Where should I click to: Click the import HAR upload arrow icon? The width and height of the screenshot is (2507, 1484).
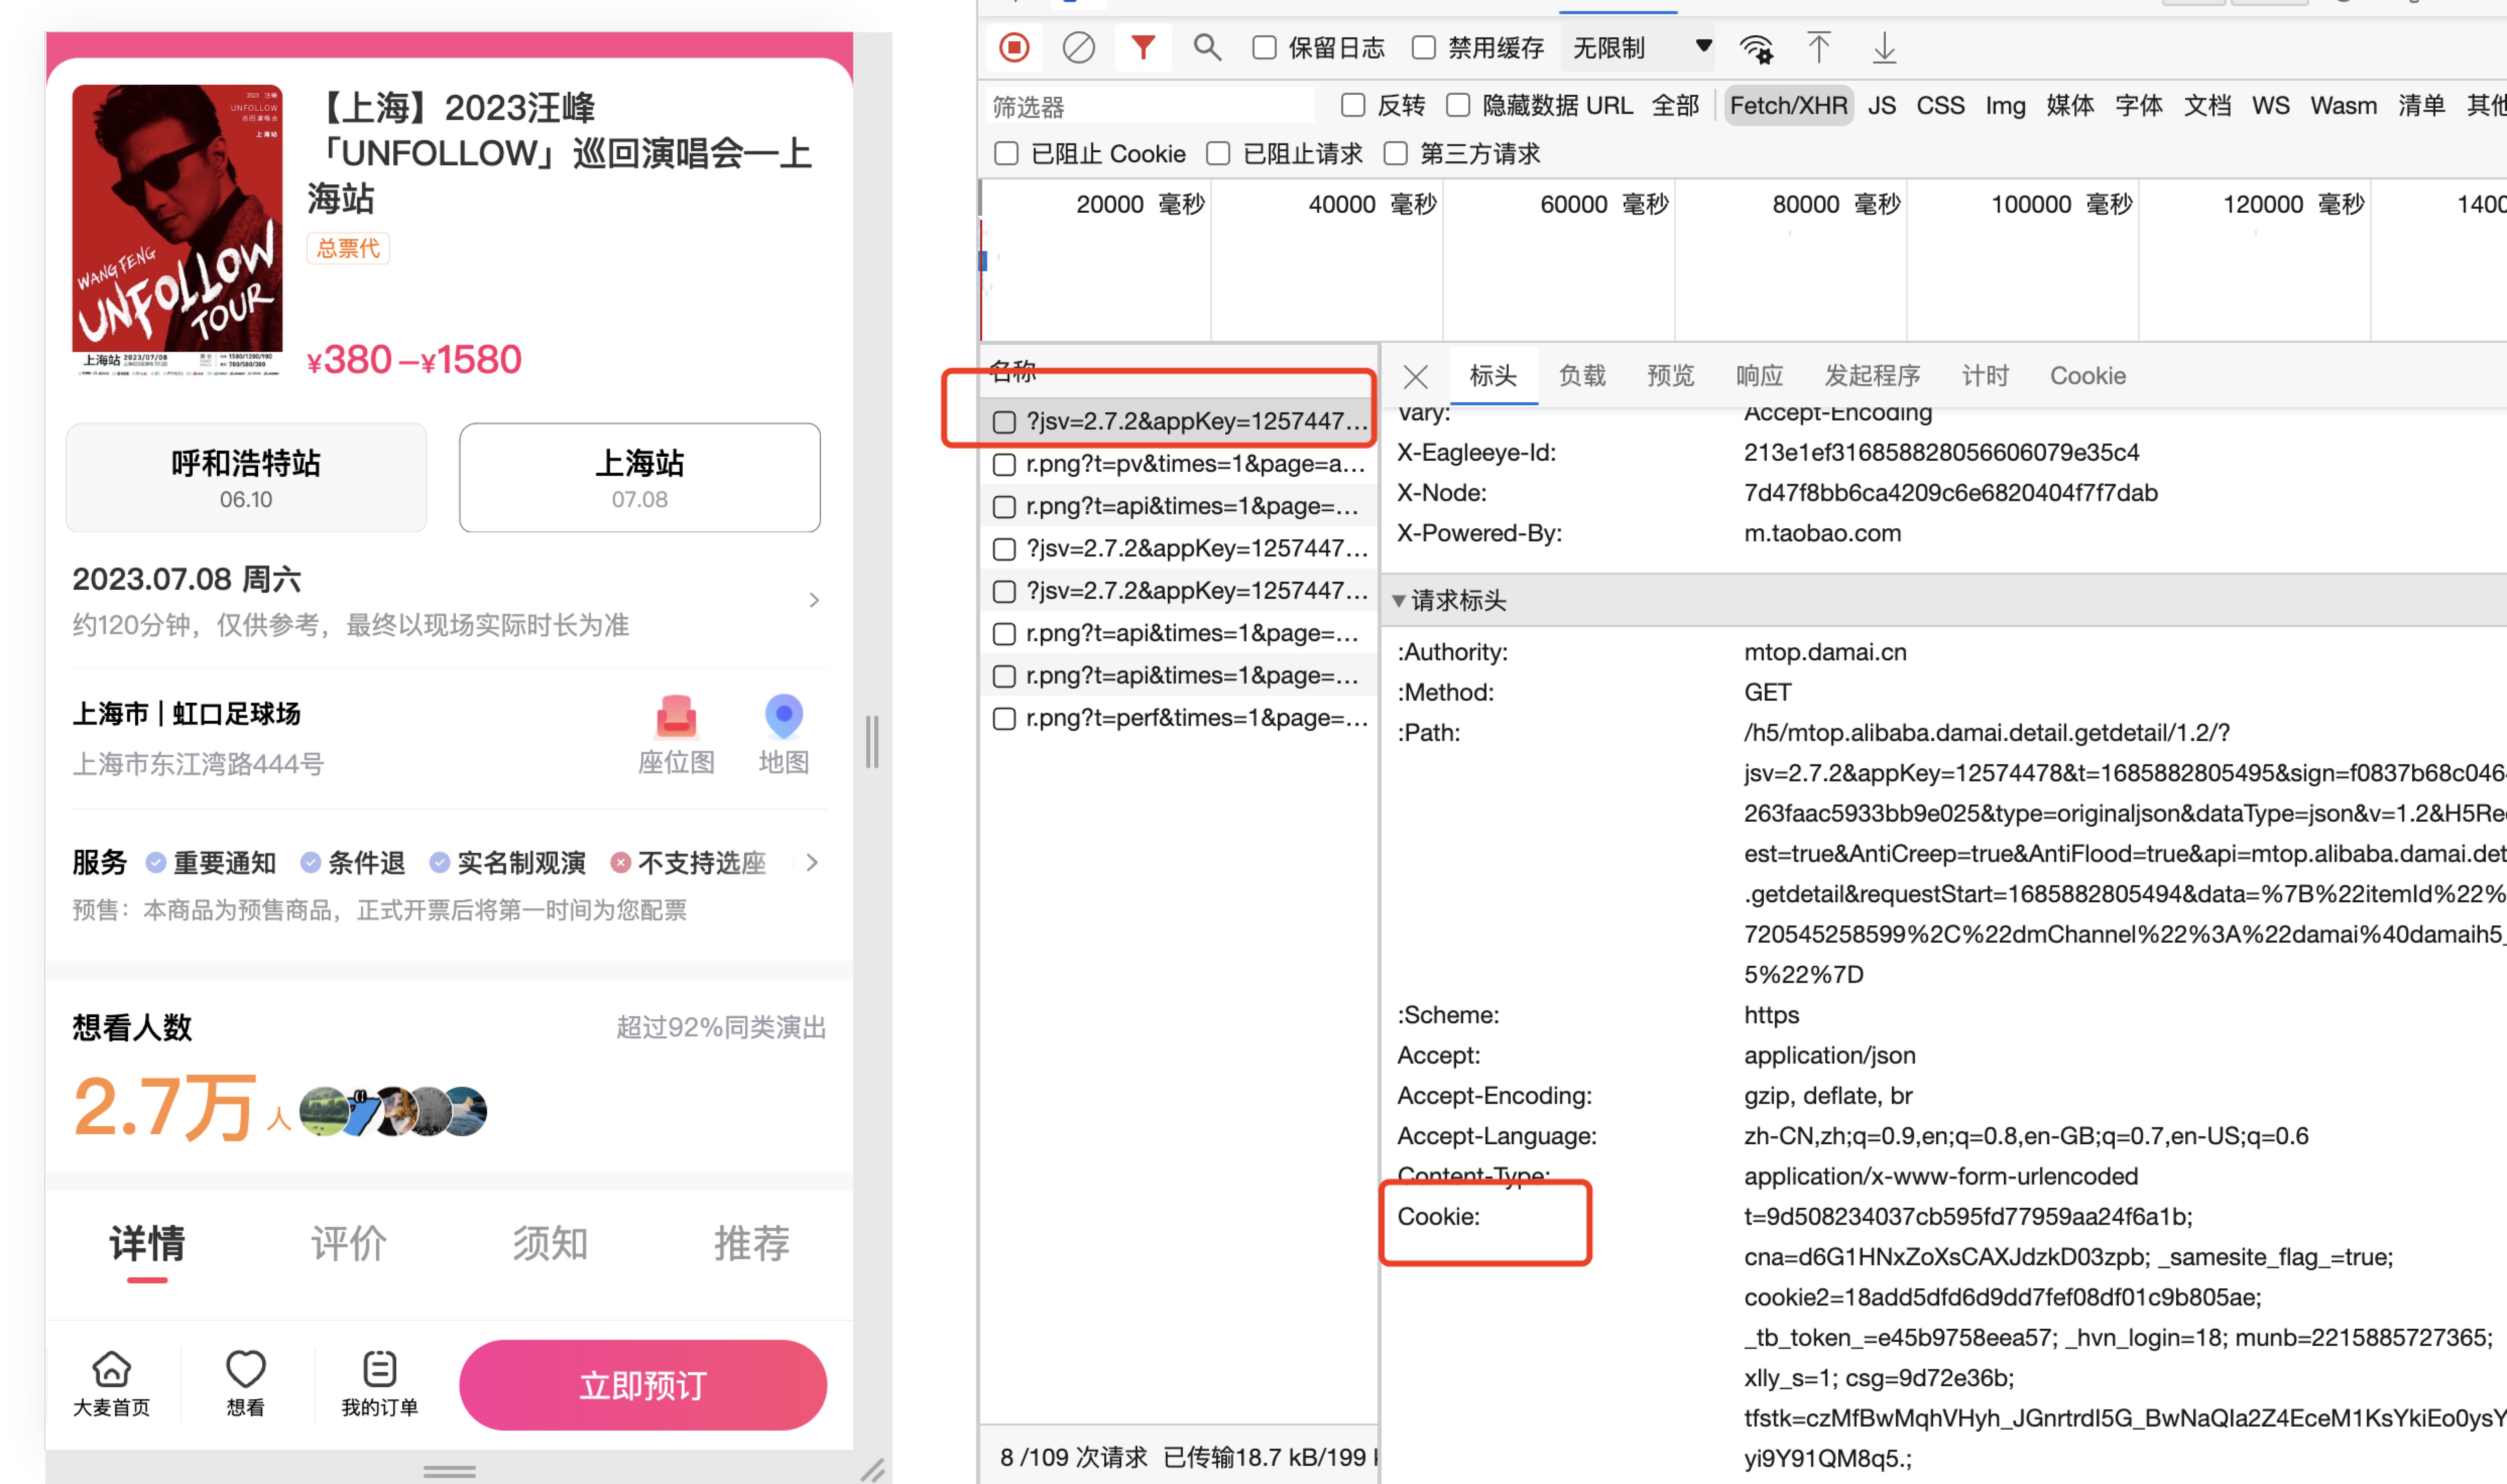1818,47
